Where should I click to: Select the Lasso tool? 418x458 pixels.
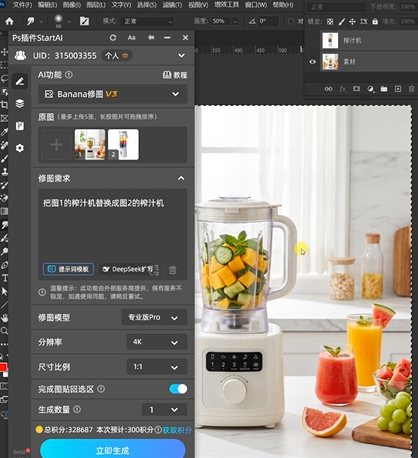coord(4,79)
